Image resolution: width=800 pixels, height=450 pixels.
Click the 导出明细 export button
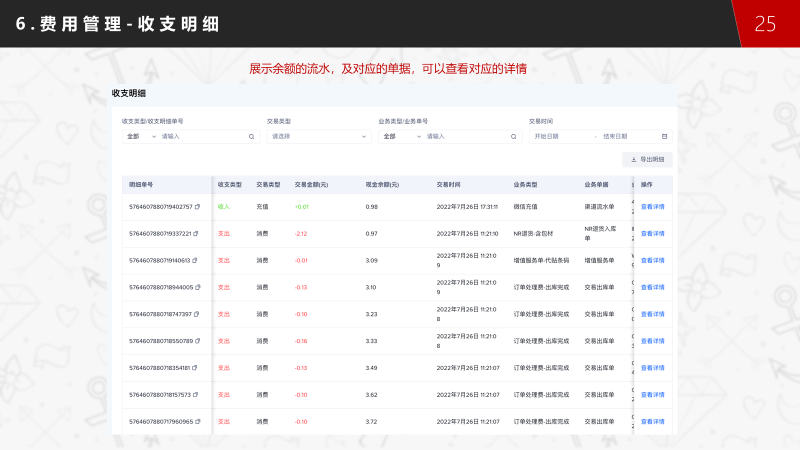click(x=648, y=159)
